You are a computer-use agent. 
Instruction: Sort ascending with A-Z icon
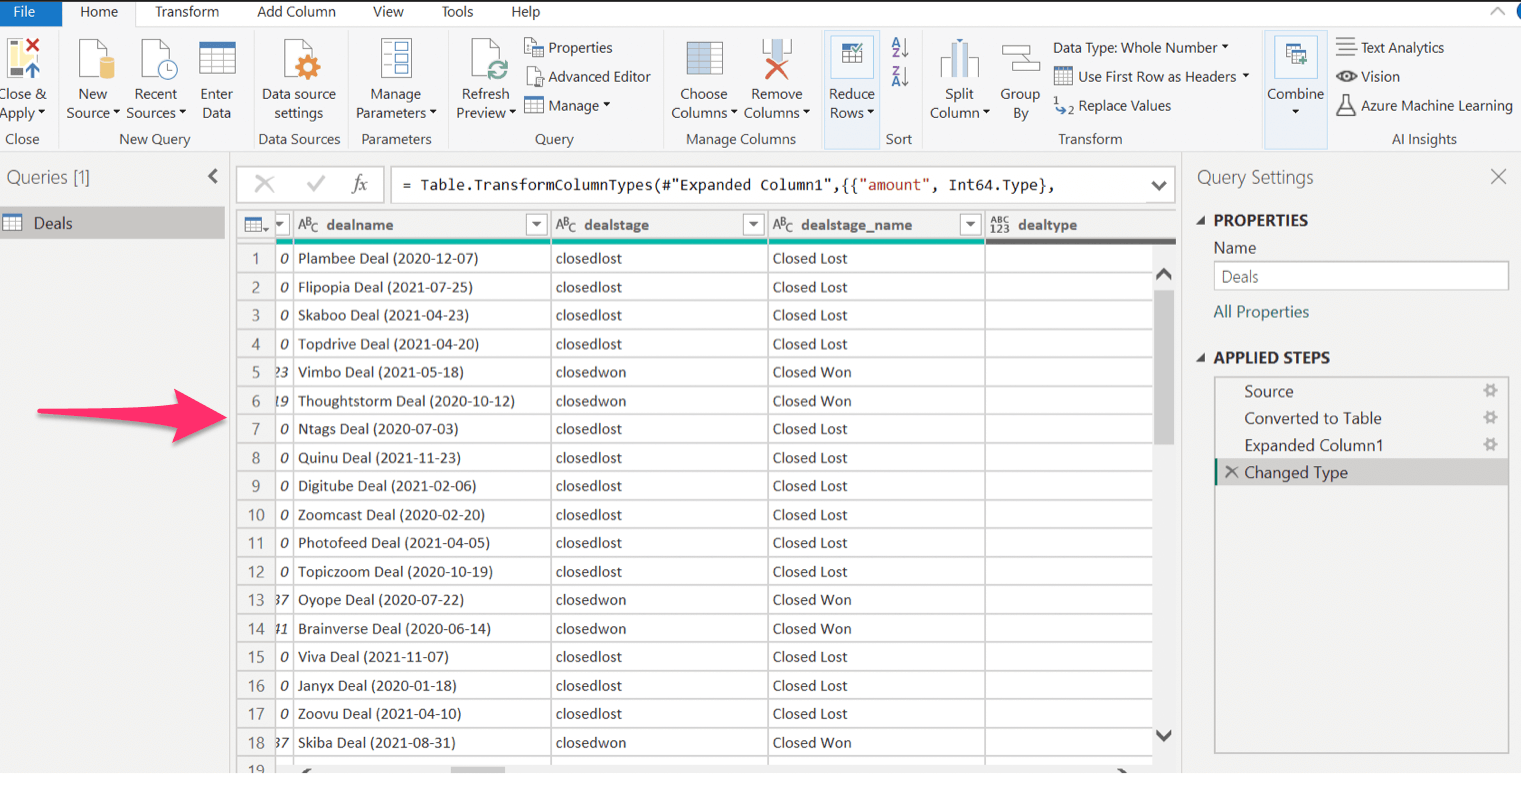[900, 47]
